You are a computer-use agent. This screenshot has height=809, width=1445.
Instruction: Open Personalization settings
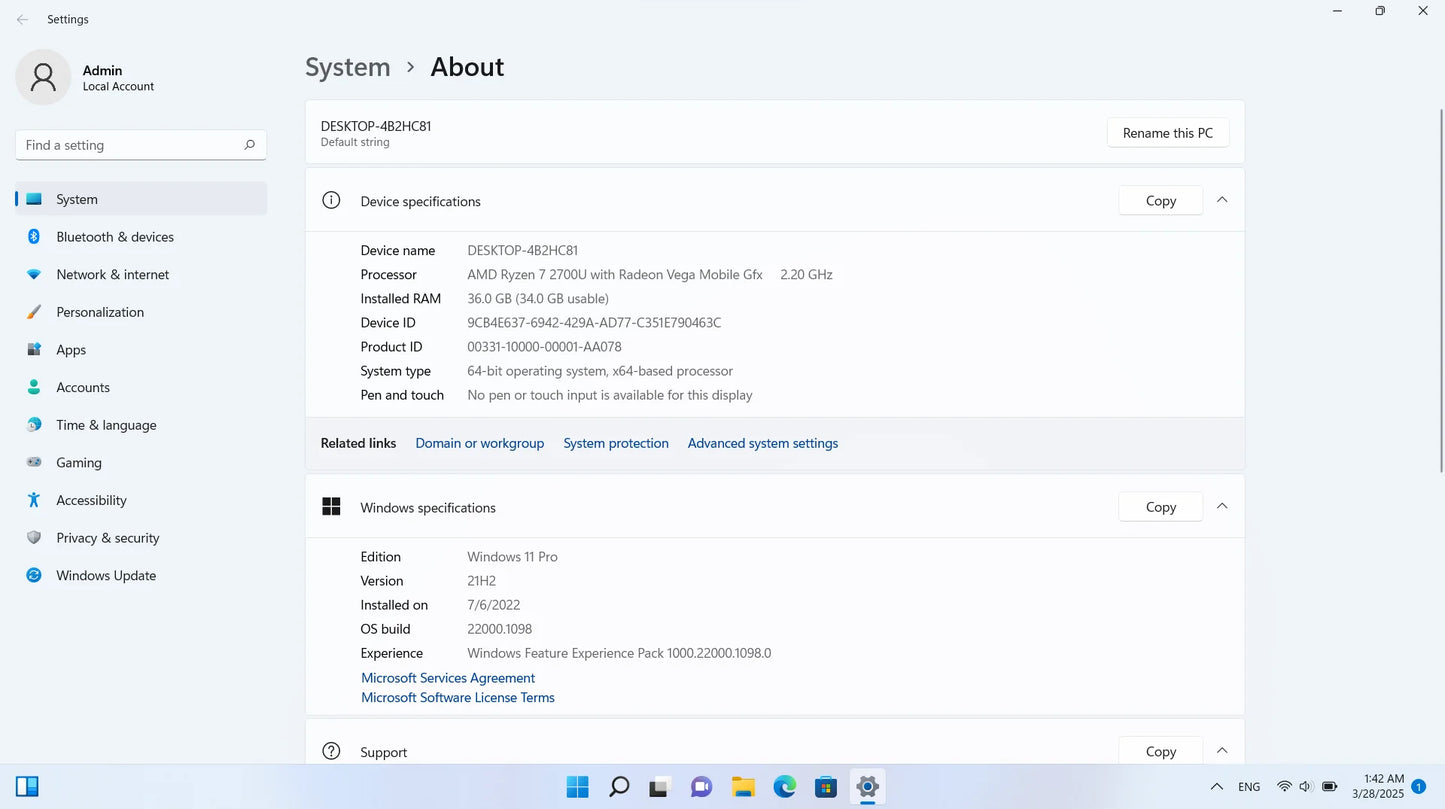(100, 311)
